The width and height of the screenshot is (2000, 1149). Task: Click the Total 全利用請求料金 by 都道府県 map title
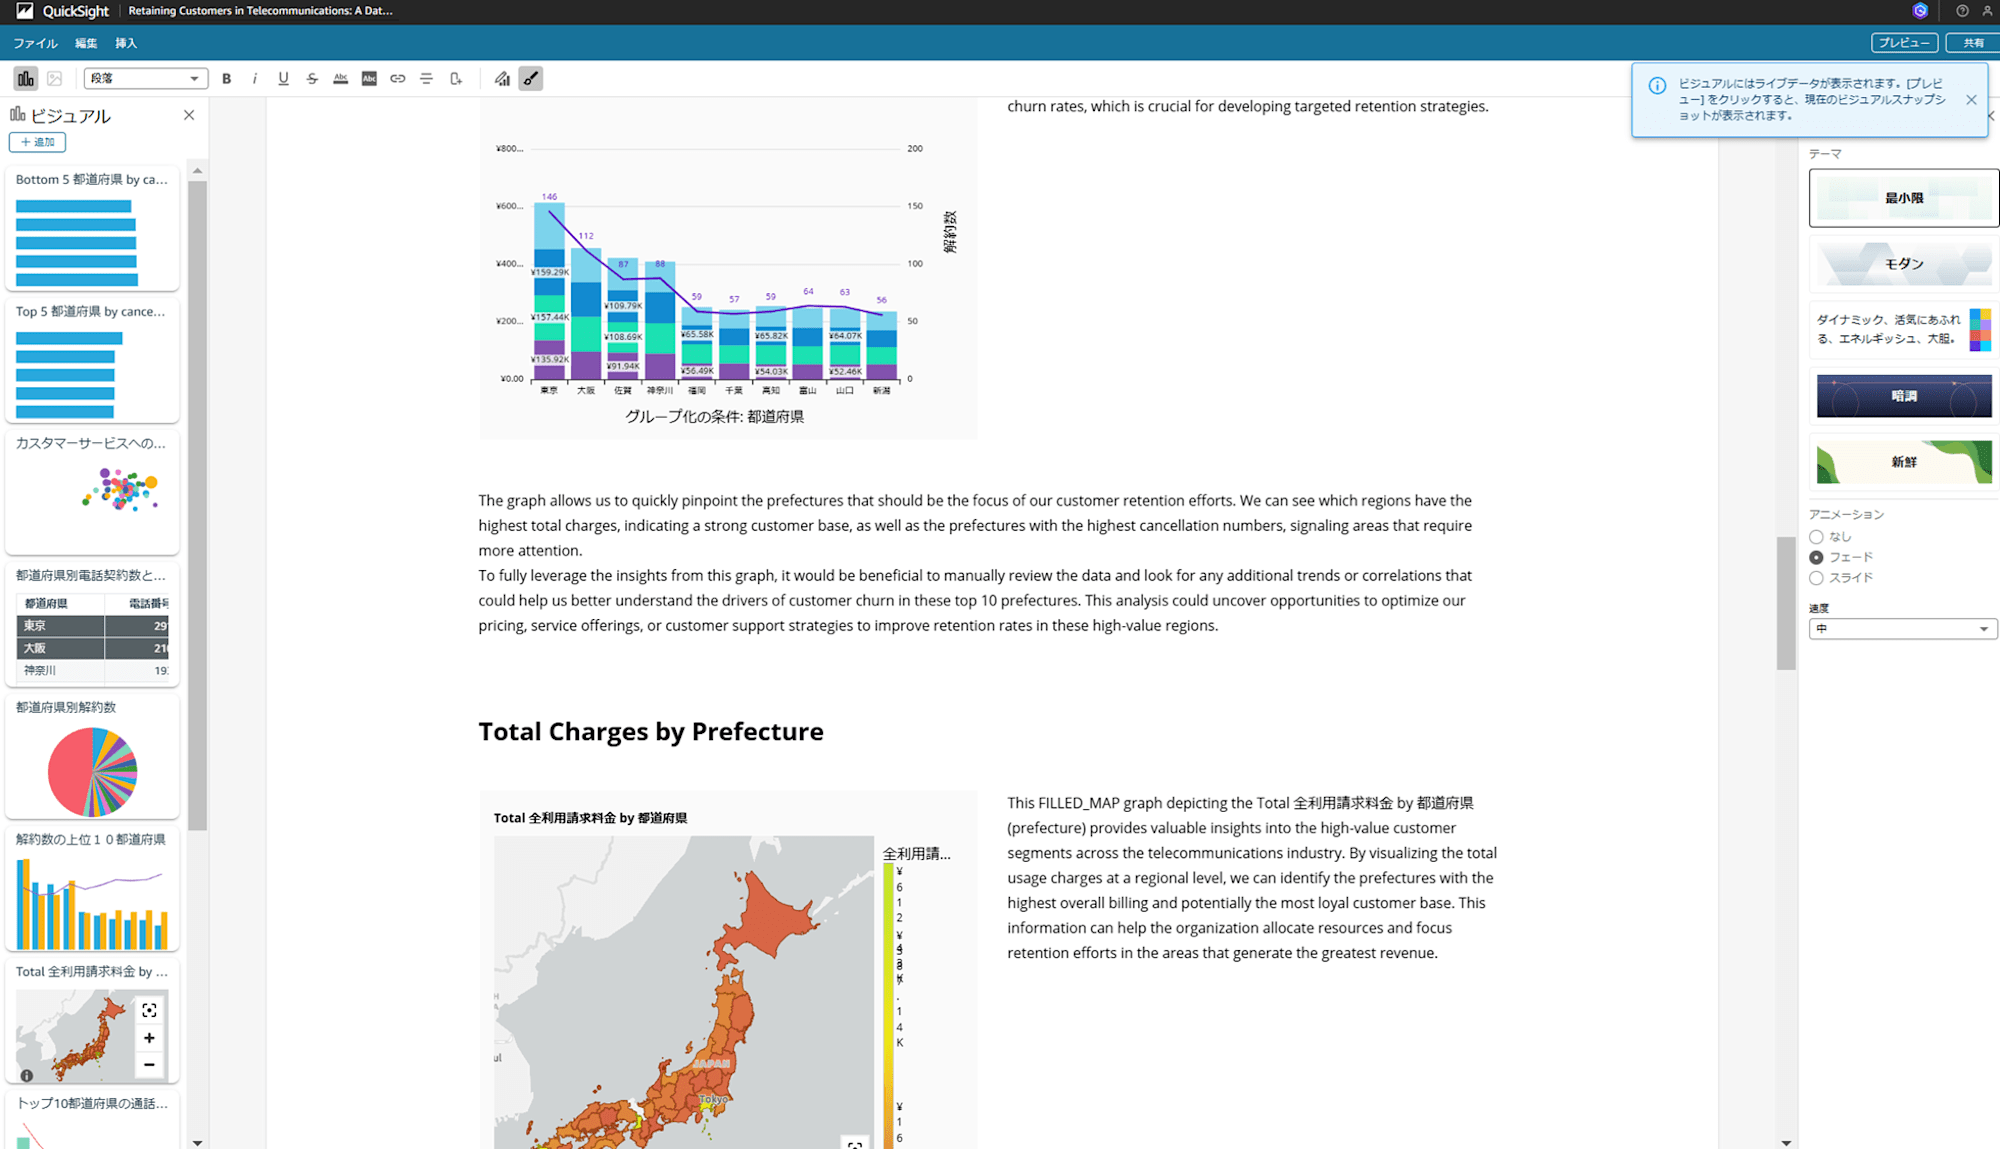point(590,818)
